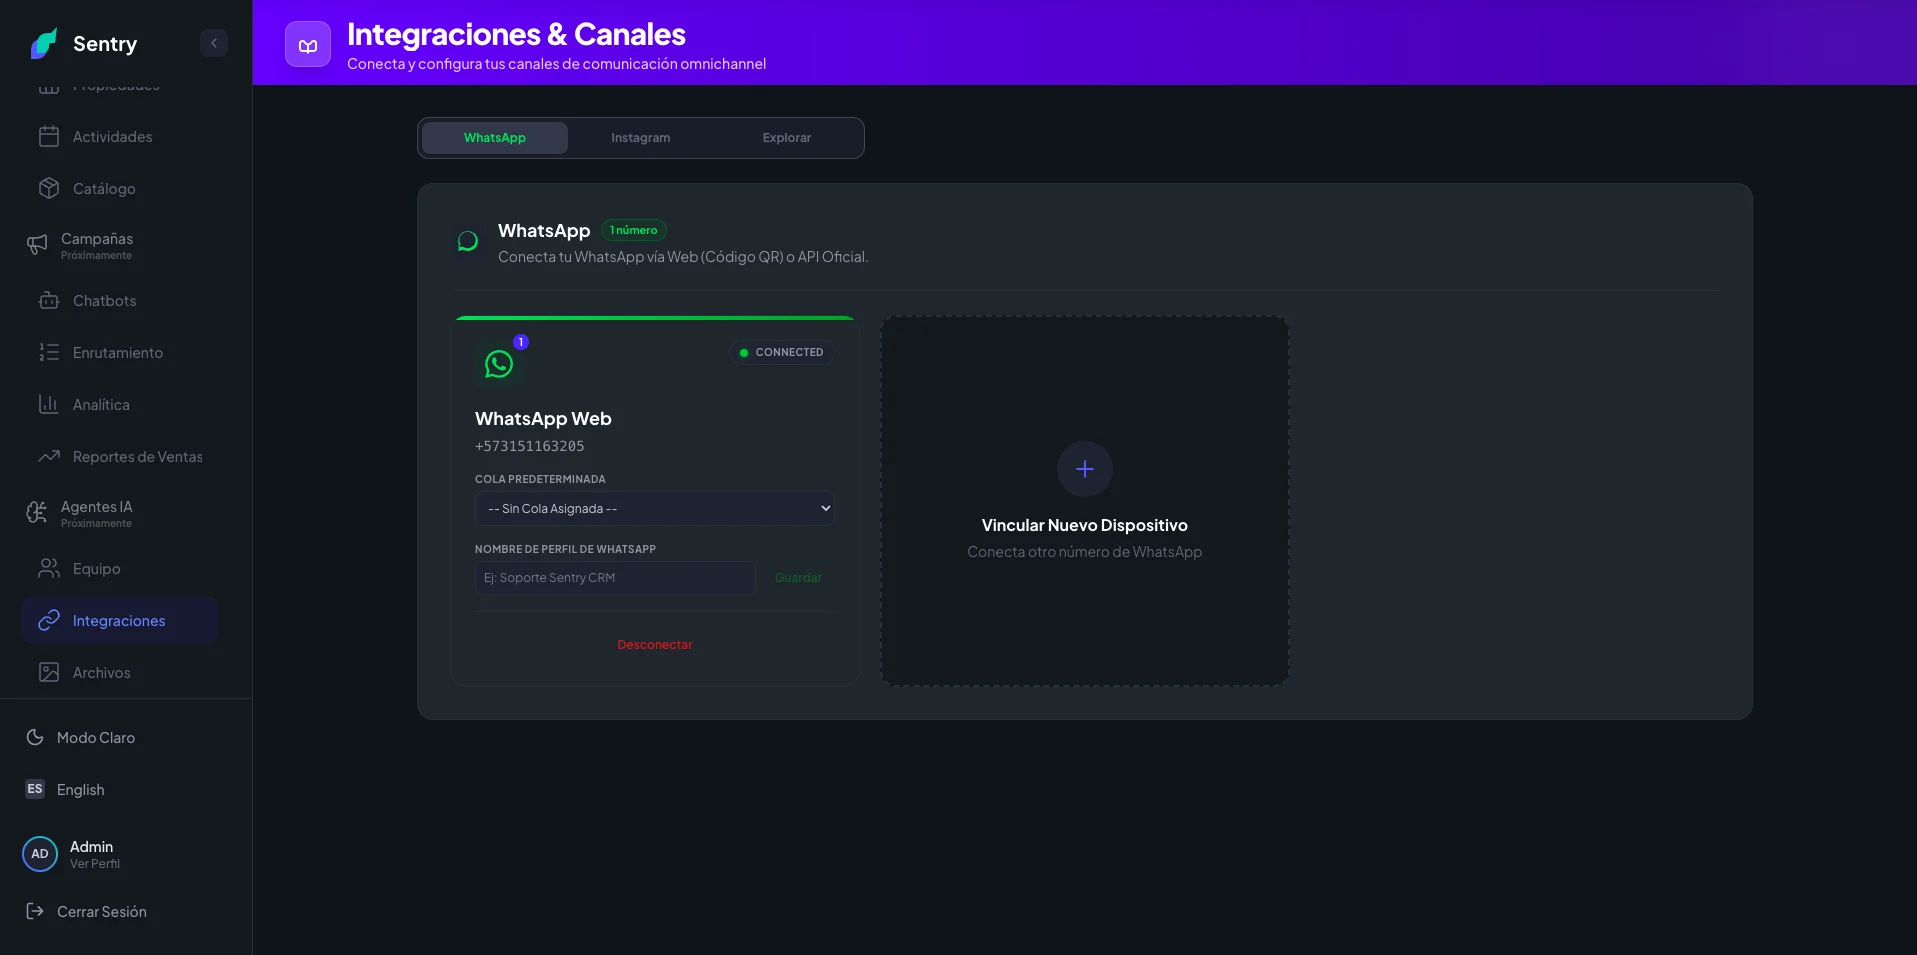Click the Reportes de Ventas trend icon
1917x955 pixels.
49,457
